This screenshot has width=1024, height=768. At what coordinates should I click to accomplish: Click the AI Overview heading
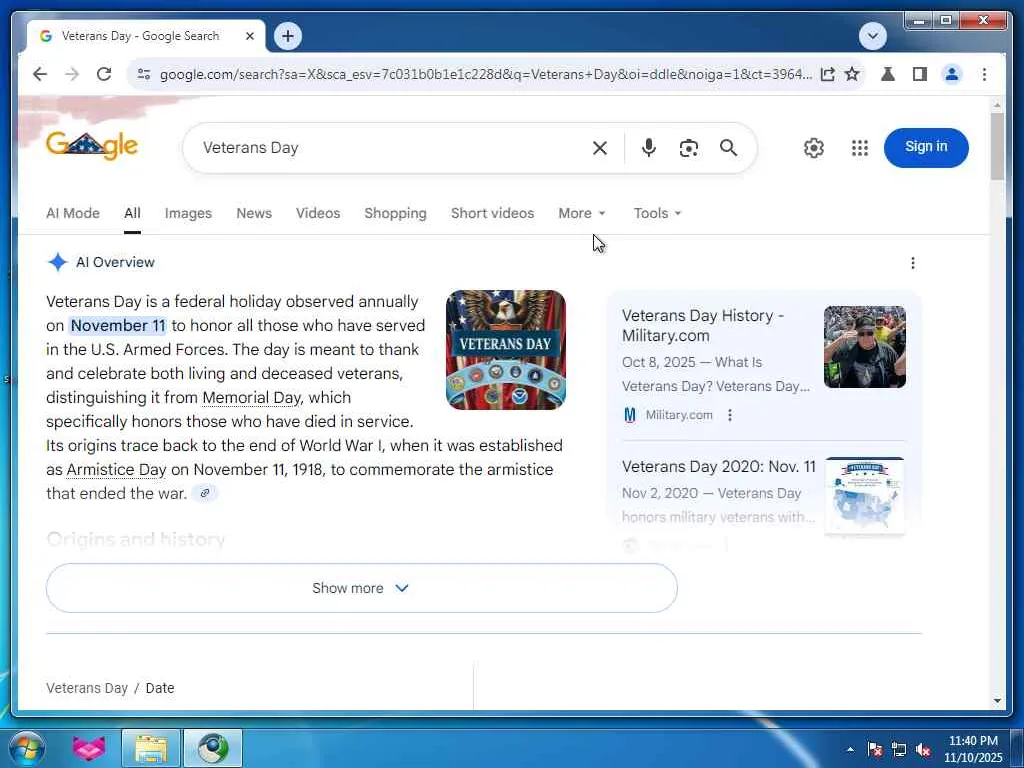point(115,263)
